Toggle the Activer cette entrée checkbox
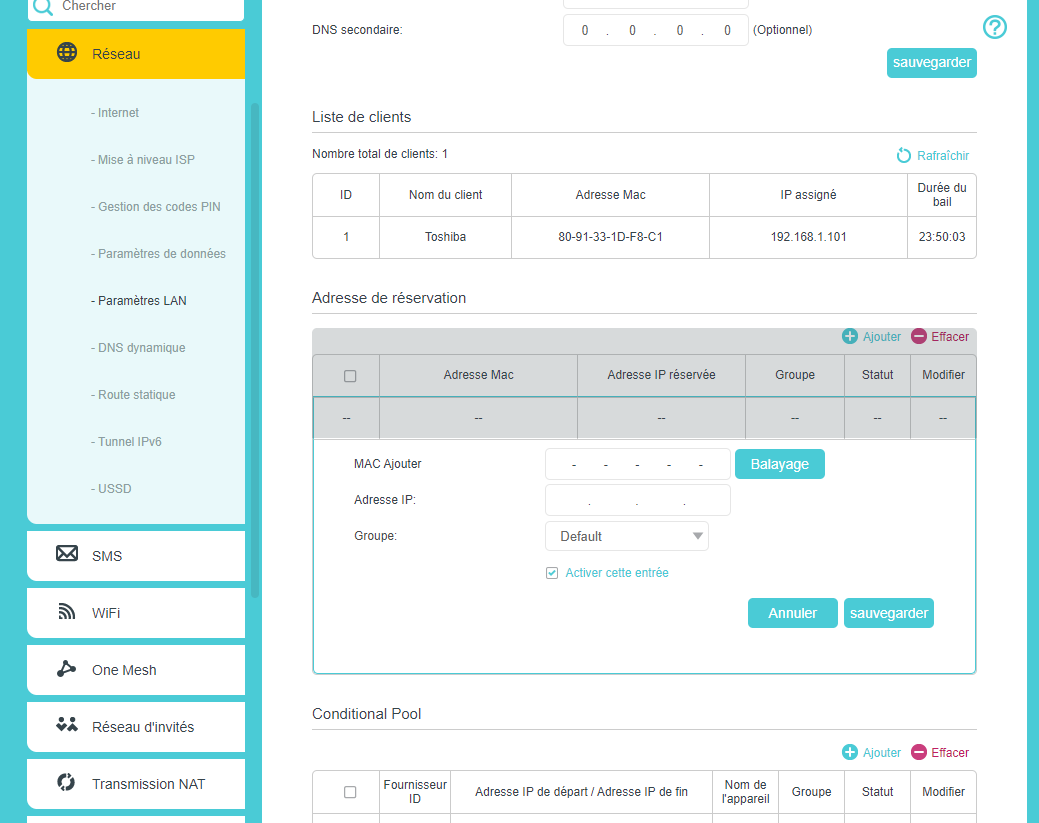This screenshot has height=823, width=1039. click(552, 573)
